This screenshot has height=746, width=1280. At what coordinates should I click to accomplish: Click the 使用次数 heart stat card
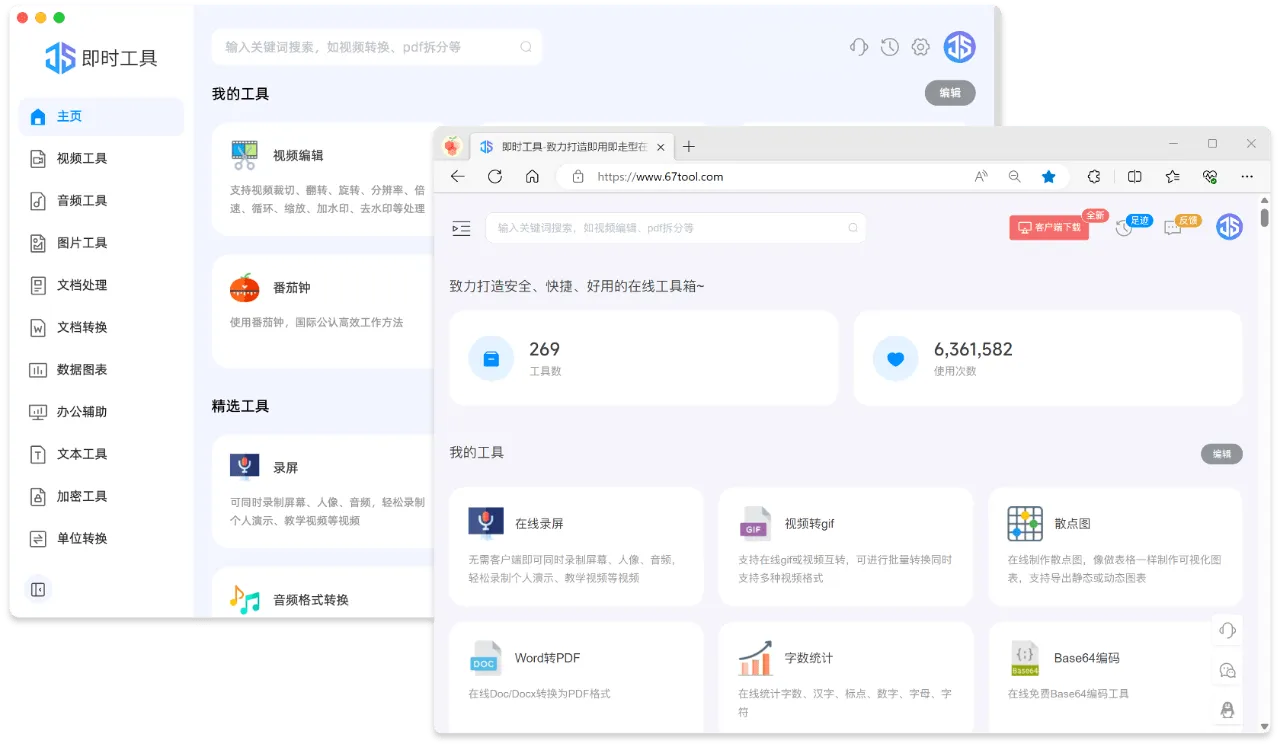click(x=1048, y=358)
